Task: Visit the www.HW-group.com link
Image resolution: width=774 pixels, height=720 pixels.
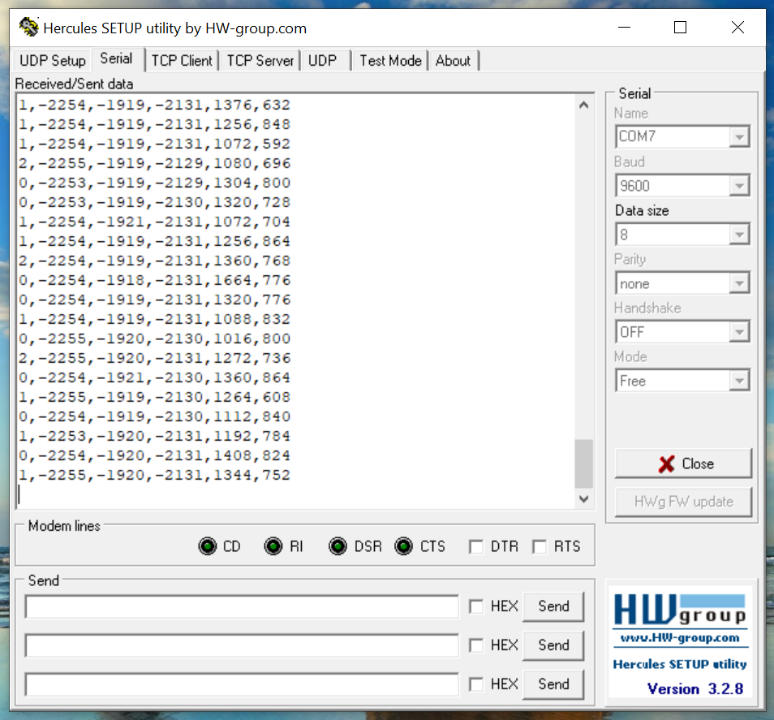Action: pyautogui.click(x=680, y=638)
